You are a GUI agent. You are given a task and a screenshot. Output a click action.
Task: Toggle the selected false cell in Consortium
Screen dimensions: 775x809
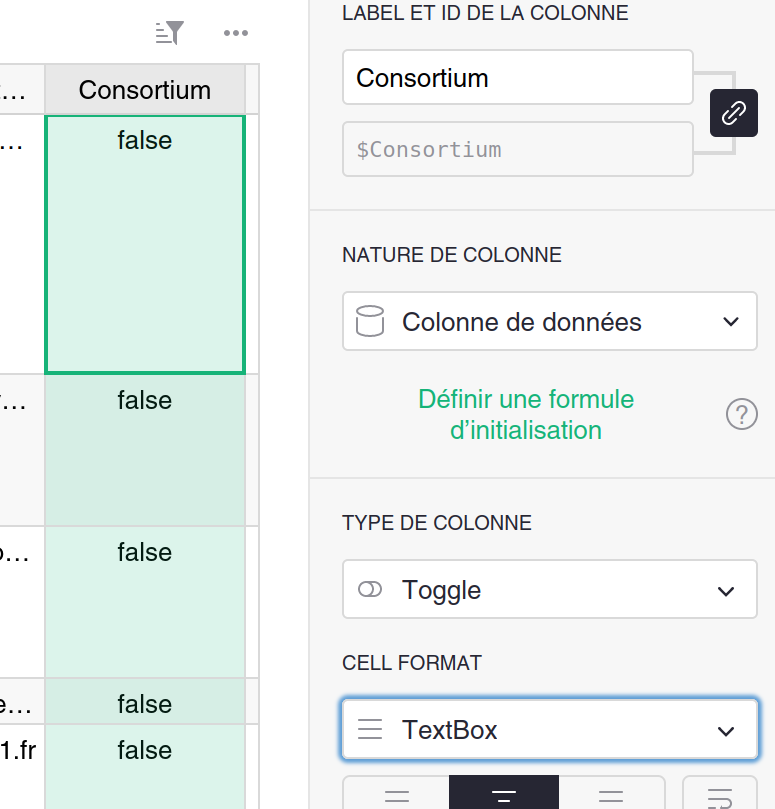[x=144, y=241]
